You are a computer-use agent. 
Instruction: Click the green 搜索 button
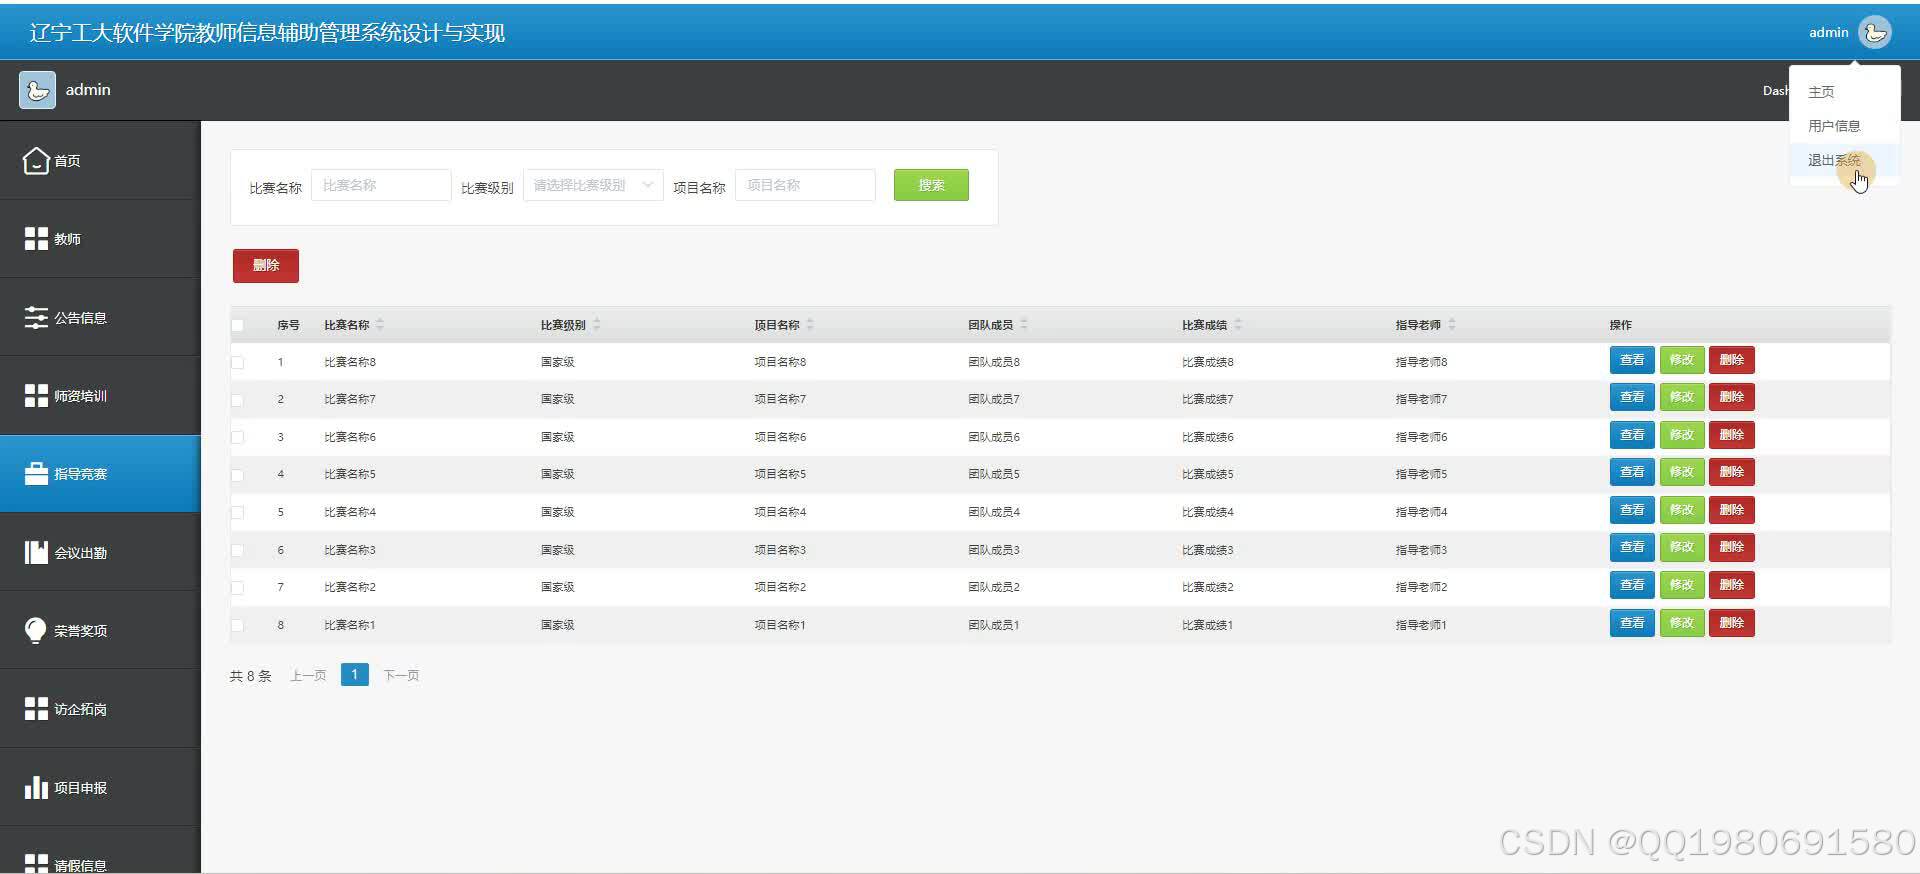[931, 185]
